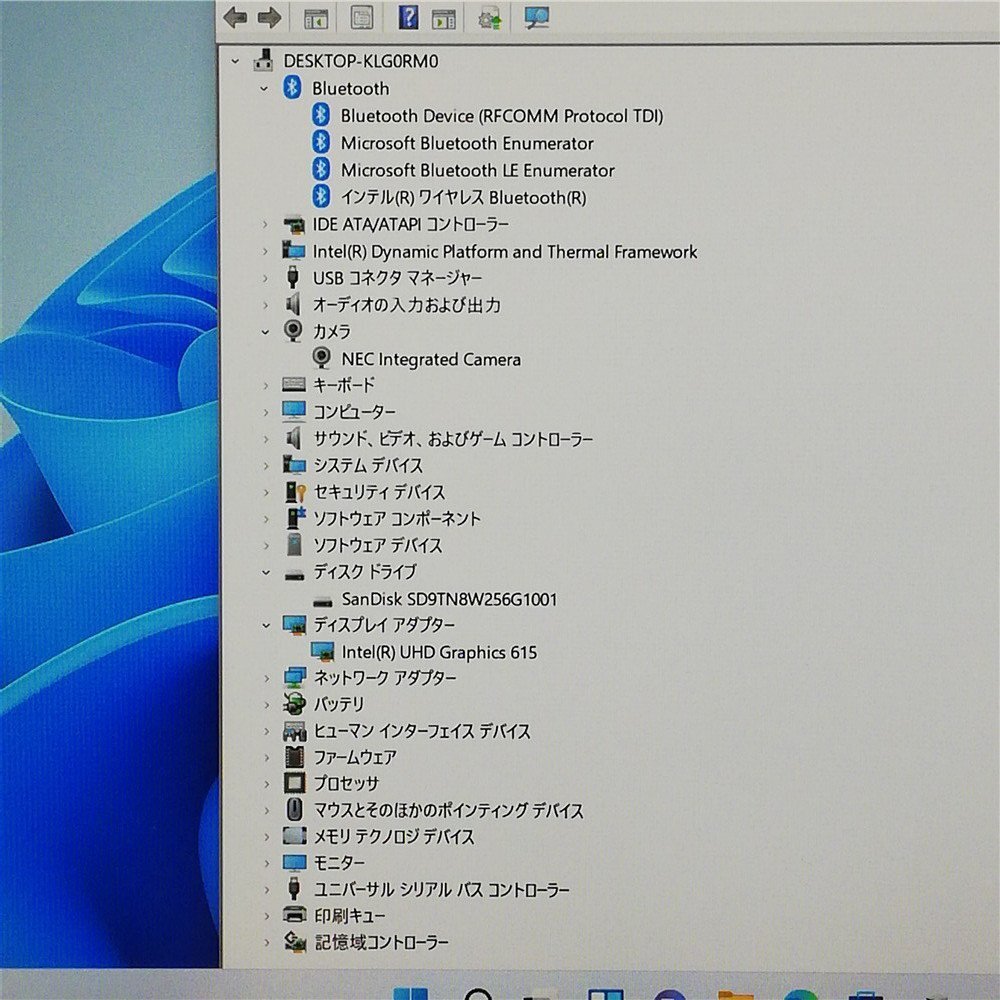This screenshot has height=1000, width=1000.
Task: Expand Intel(R) Dynamic Platform and Thermal Framework
Action: pyautogui.click(x=266, y=251)
